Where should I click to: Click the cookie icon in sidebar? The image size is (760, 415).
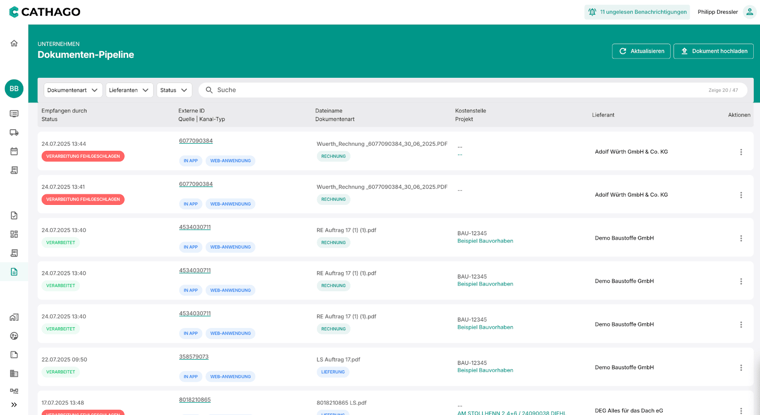pyautogui.click(x=14, y=336)
